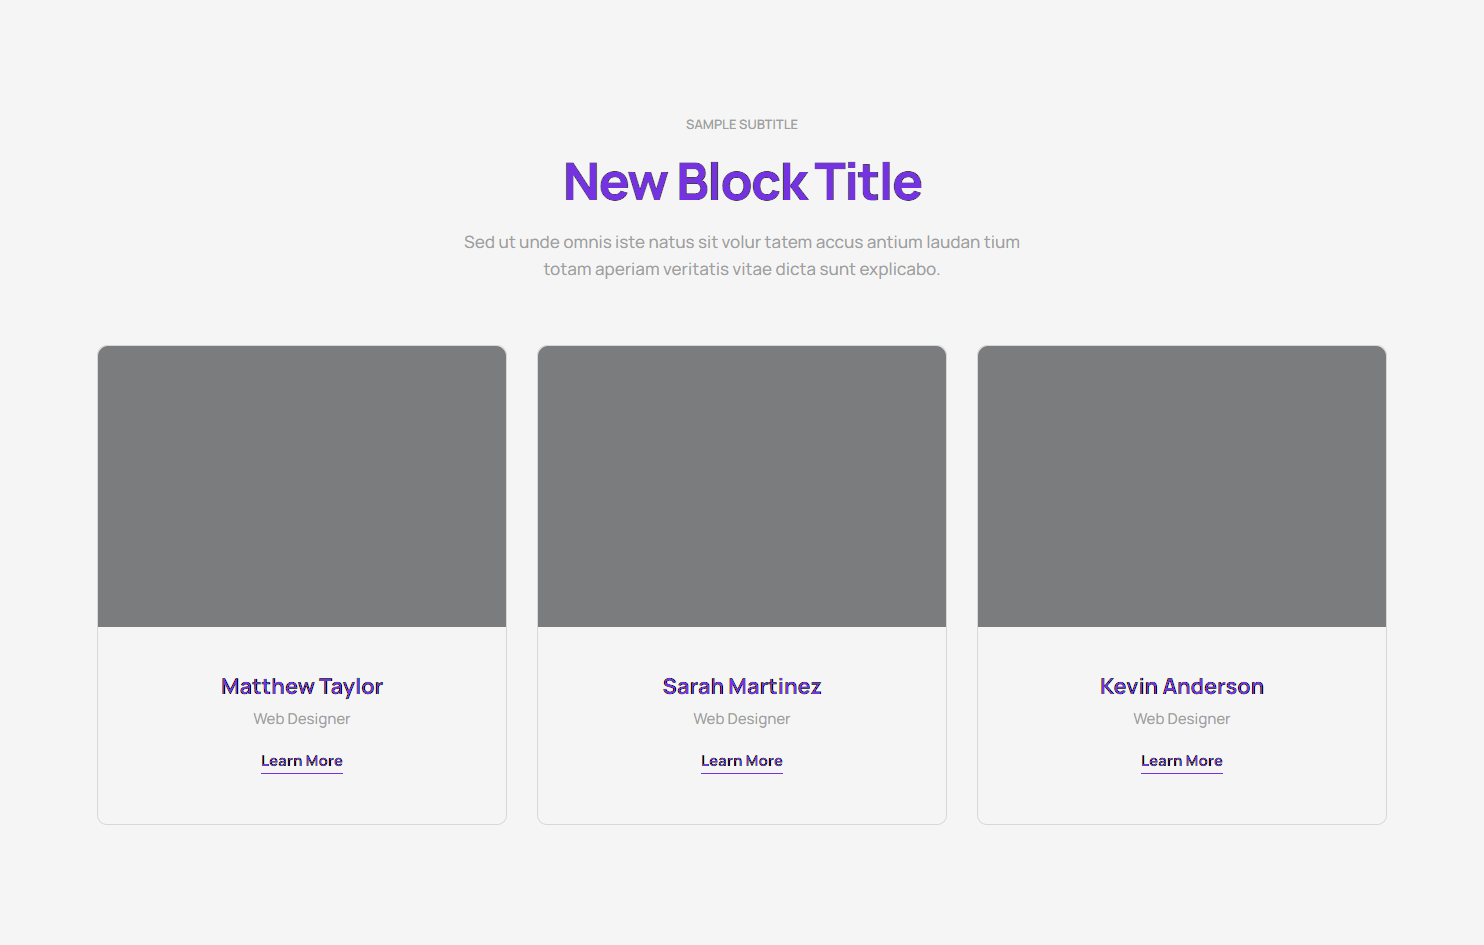Click Learn More below Kevin Anderson
The height and width of the screenshot is (945, 1484).
click(x=1182, y=761)
